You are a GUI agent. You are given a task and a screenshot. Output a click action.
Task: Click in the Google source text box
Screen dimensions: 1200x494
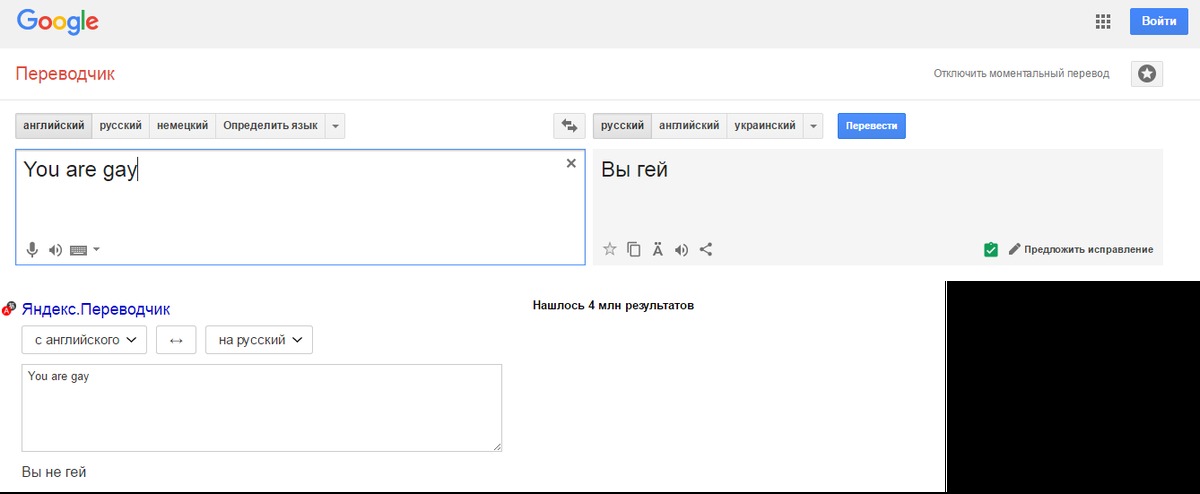(x=300, y=207)
